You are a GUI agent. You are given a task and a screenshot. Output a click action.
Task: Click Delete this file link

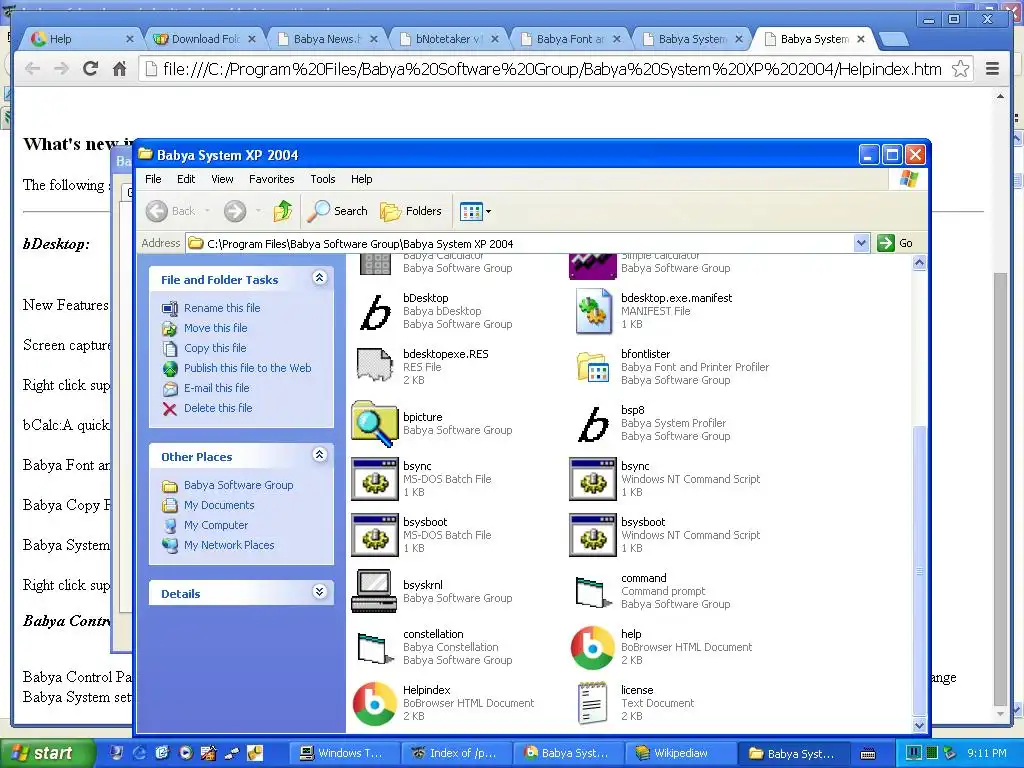point(217,408)
